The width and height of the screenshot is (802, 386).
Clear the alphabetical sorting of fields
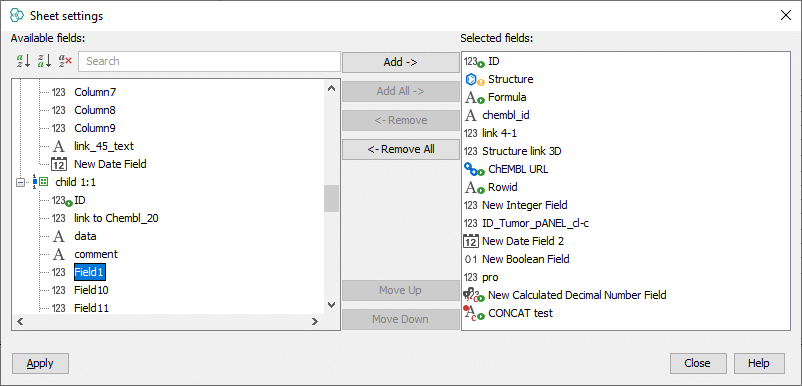[65, 61]
